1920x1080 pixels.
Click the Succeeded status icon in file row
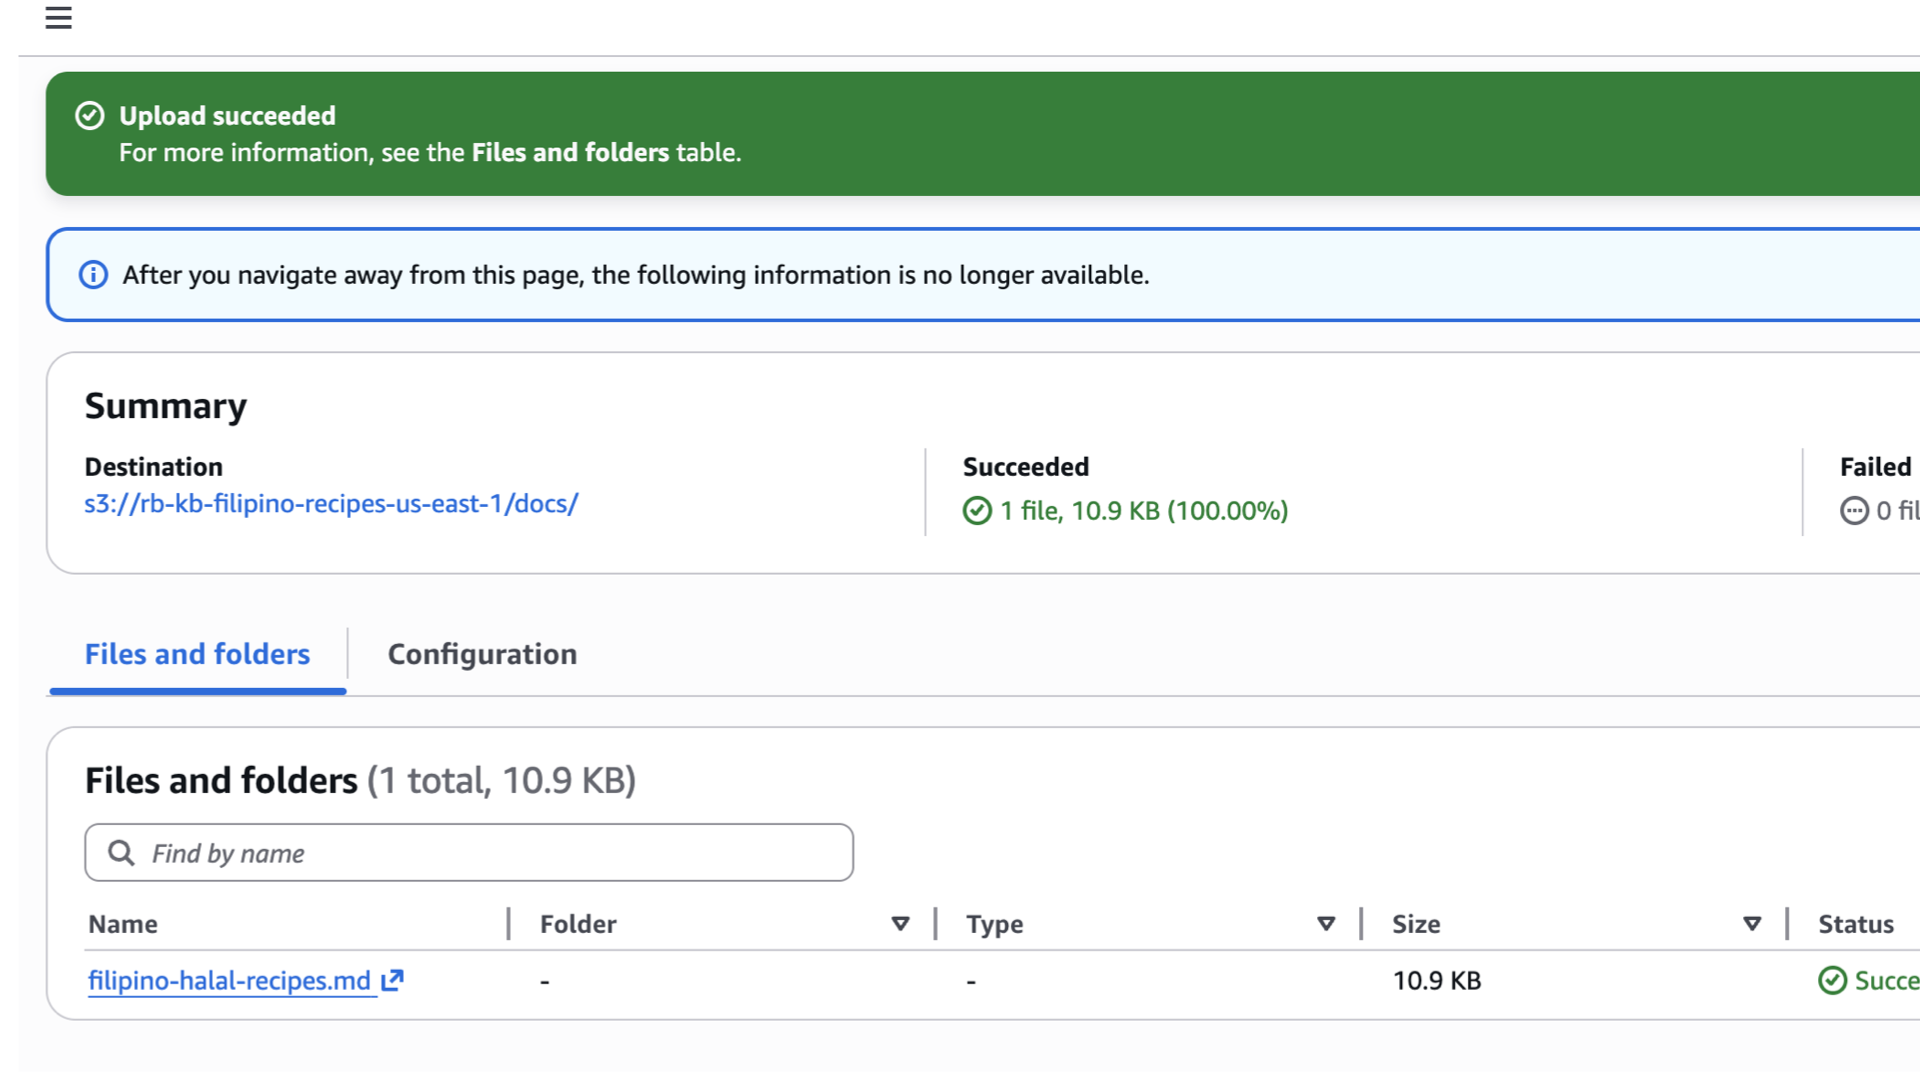pos(1832,981)
